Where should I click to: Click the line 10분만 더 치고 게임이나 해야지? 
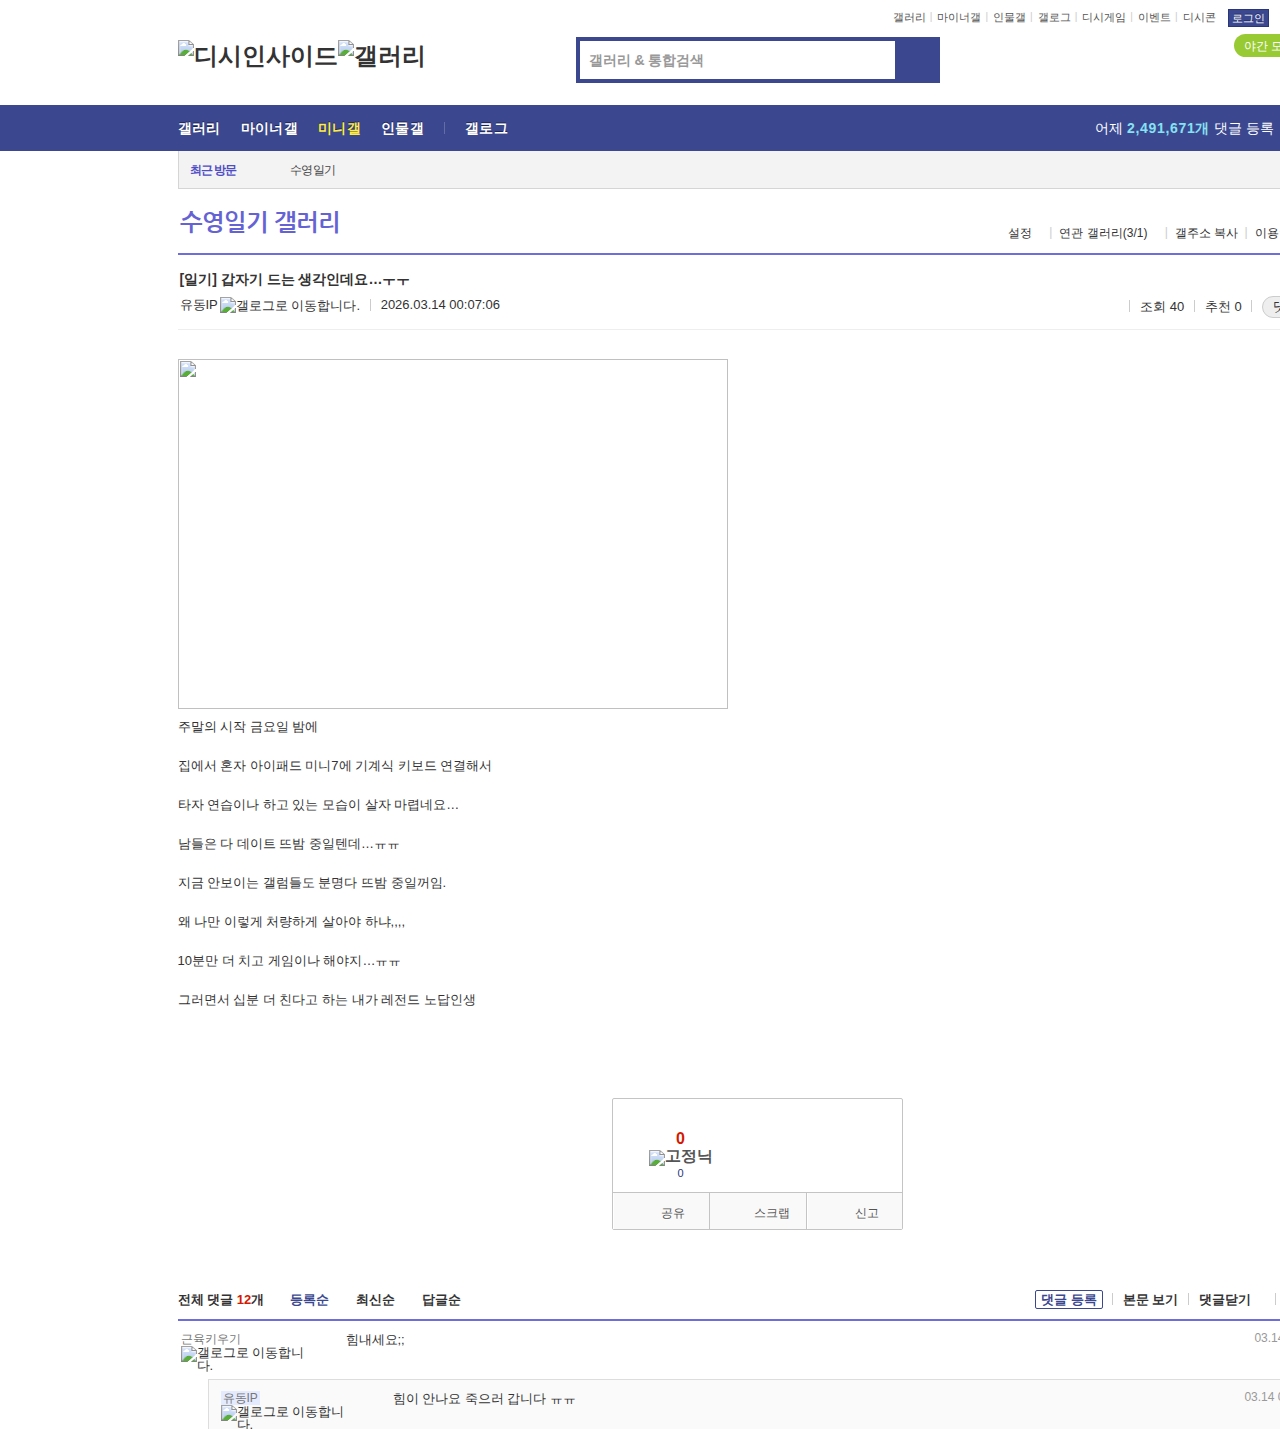coord(289,961)
